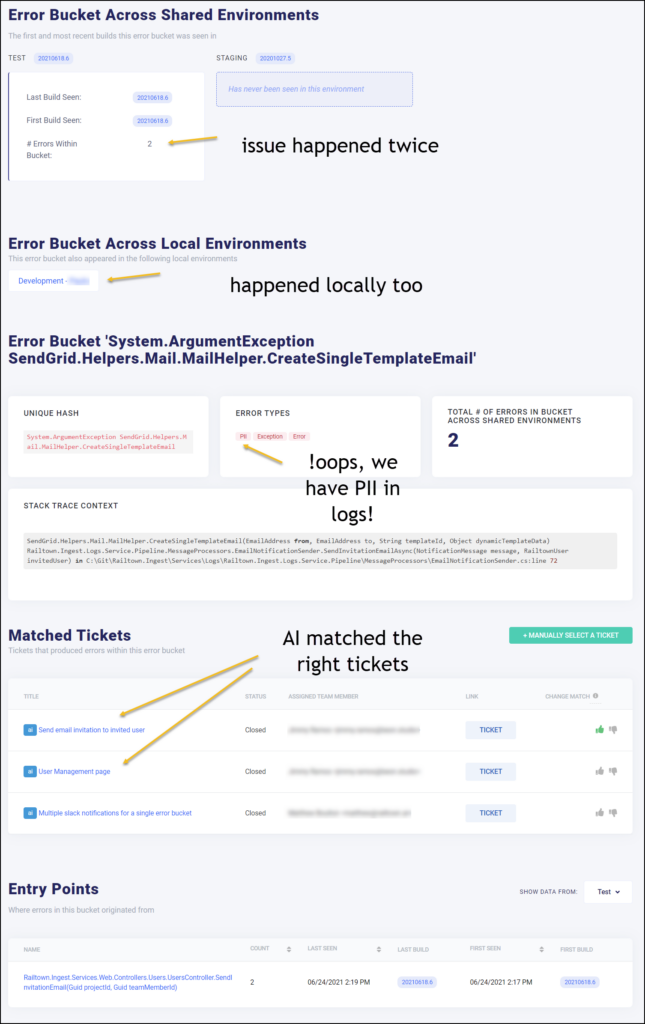Click ticket icon beside 'Send email invitation'

[x=29, y=730]
